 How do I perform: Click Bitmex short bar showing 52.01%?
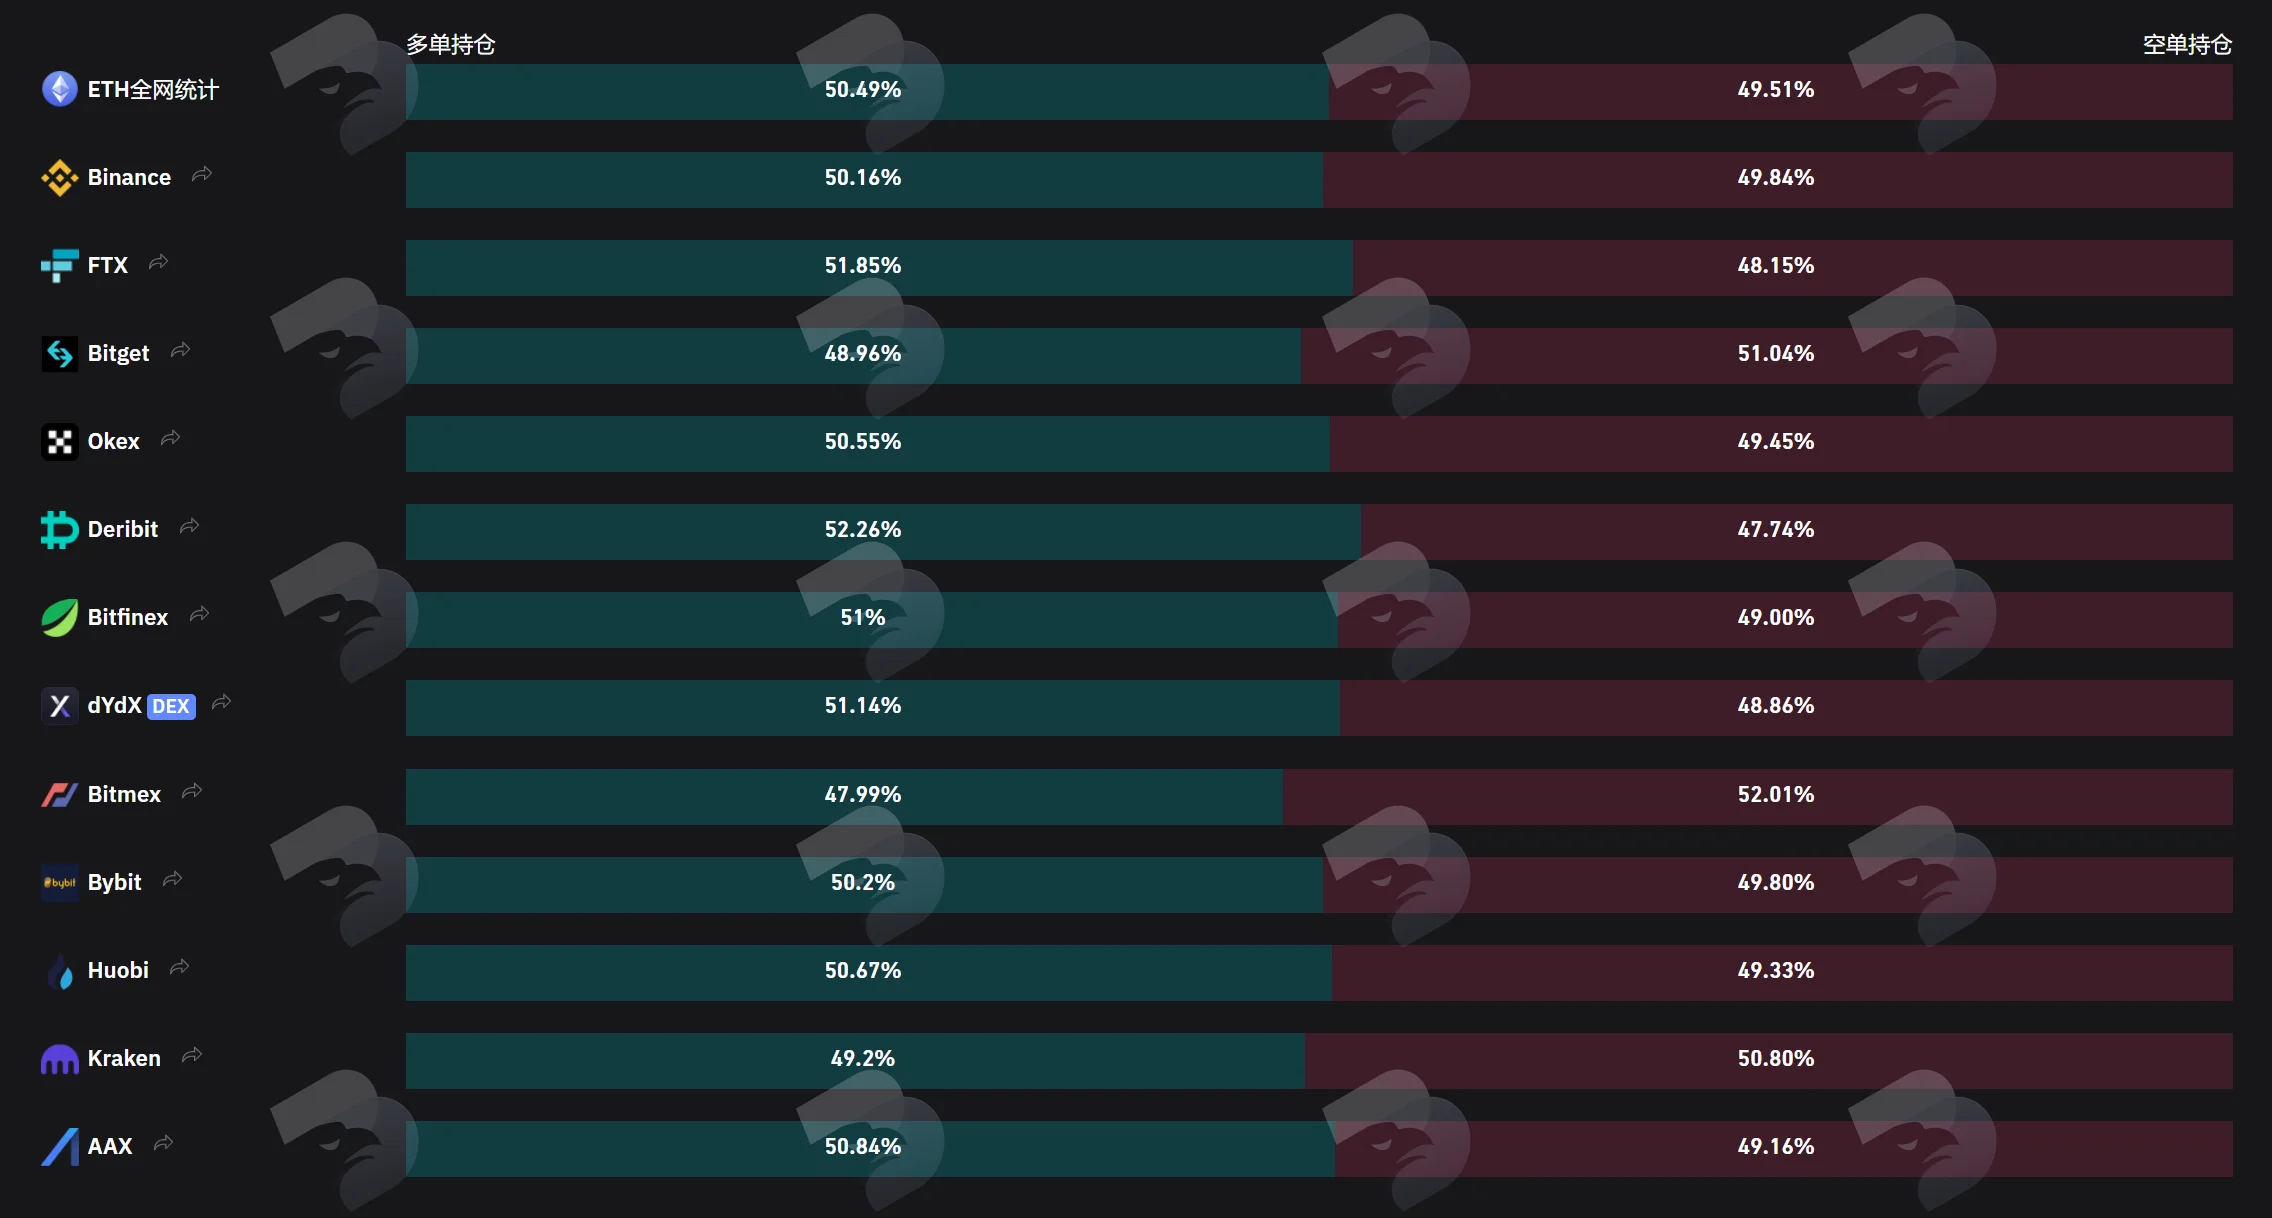click(x=1758, y=797)
